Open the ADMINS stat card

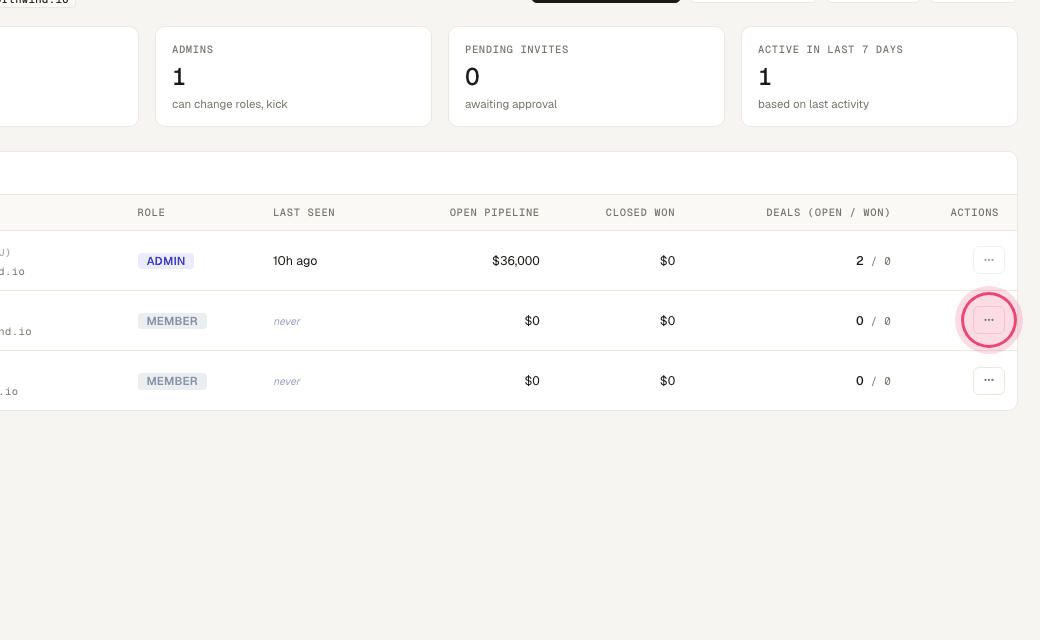(293, 76)
